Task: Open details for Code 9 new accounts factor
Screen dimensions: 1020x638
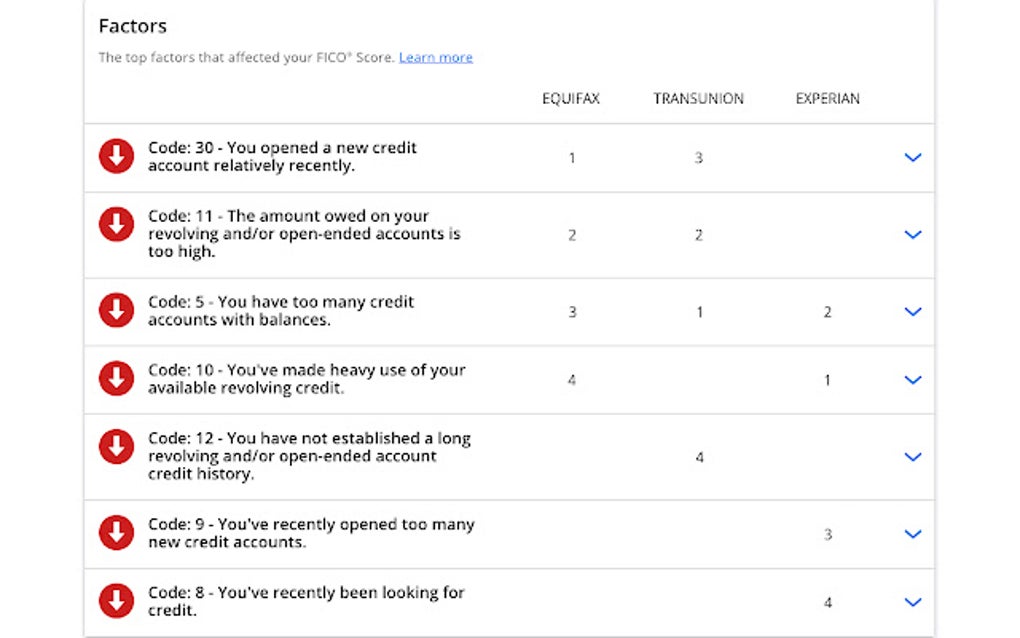Action: pyautogui.click(x=912, y=534)
